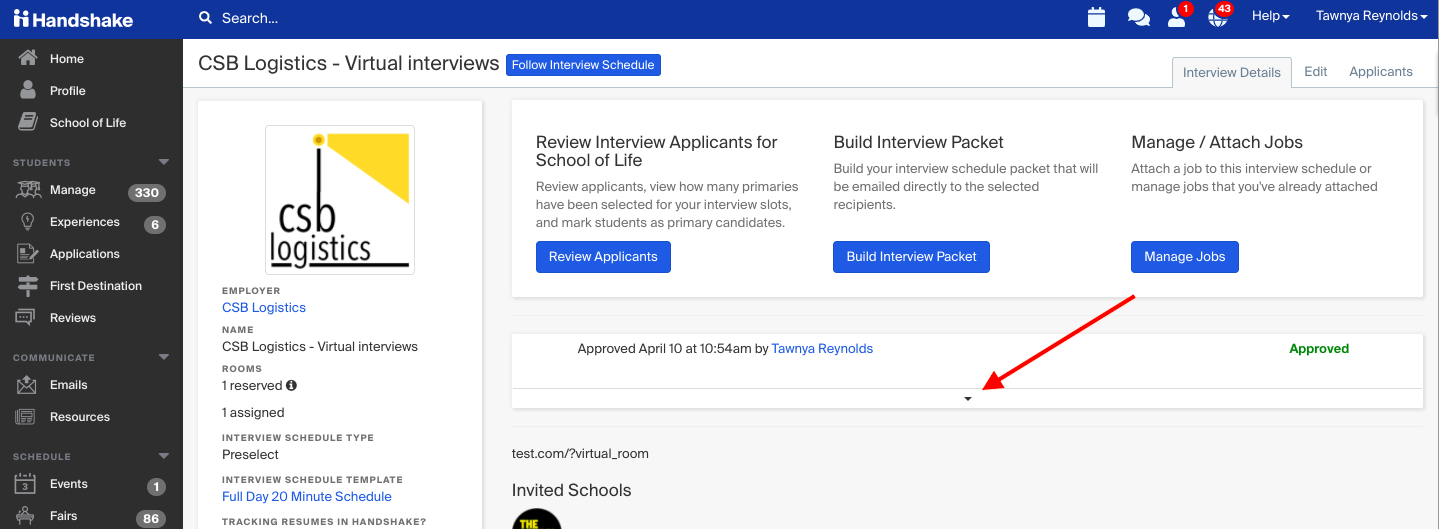
Task: Open the calendar icon in top bar
Action: [x=1096, y=17]
